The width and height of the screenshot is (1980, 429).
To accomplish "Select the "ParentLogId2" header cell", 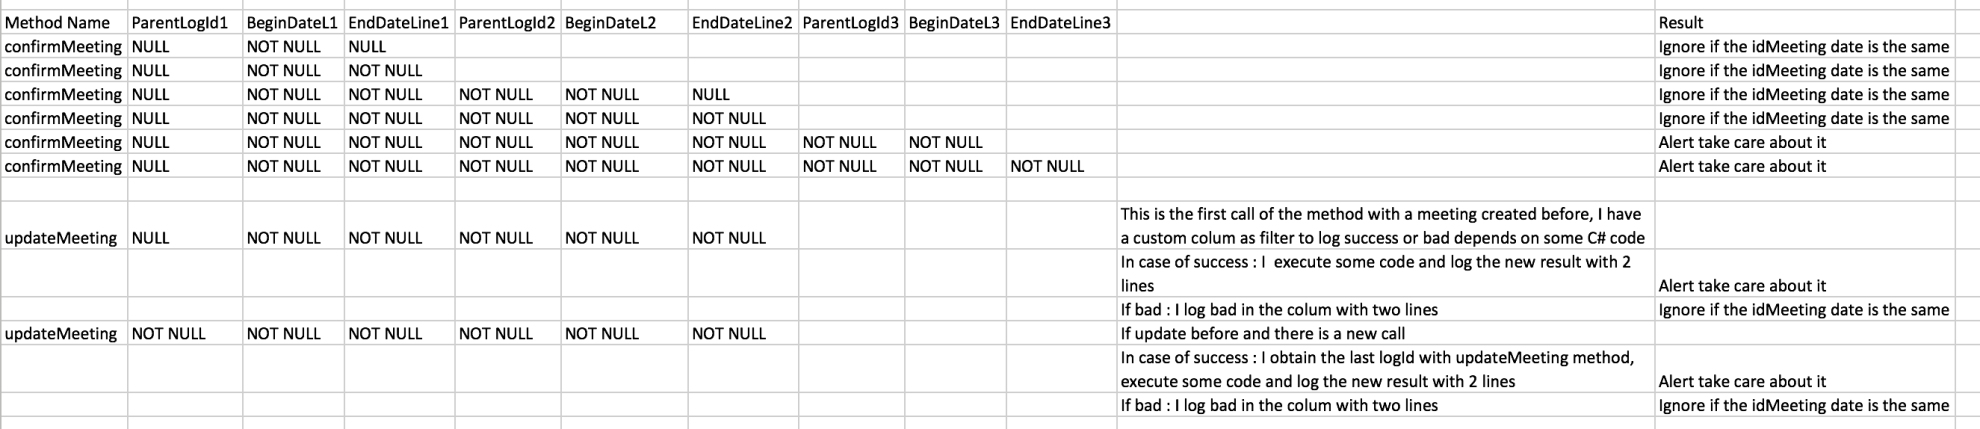I will pyautogui.click(x=507, y=23).
